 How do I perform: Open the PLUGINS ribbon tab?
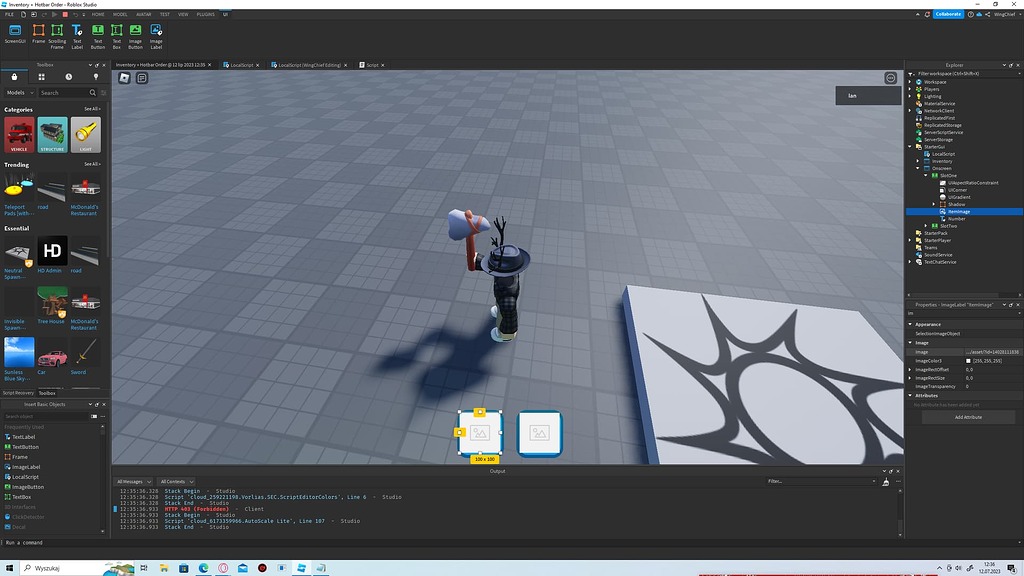[x=206, y=14]
